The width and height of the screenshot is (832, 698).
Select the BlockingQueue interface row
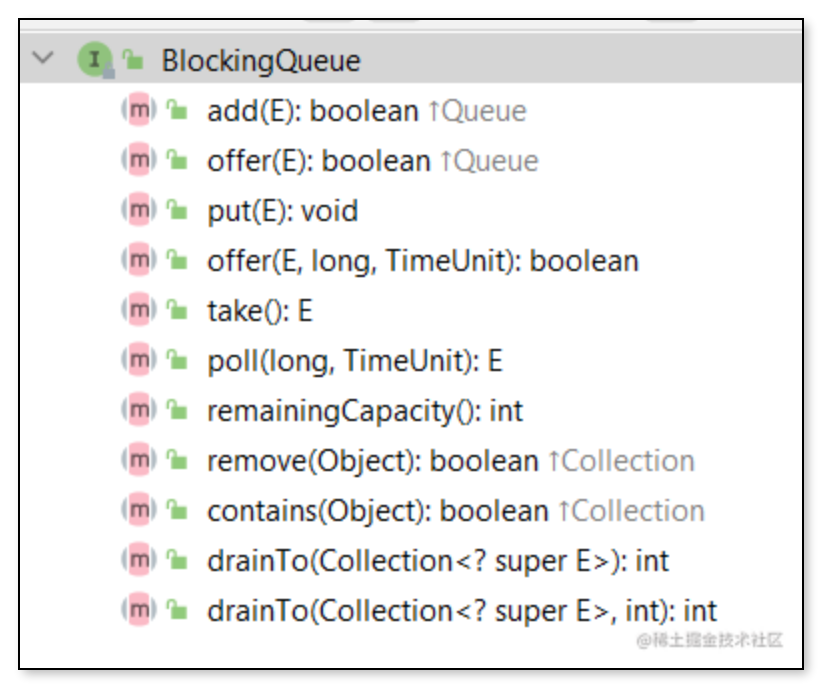coord(260,61)
